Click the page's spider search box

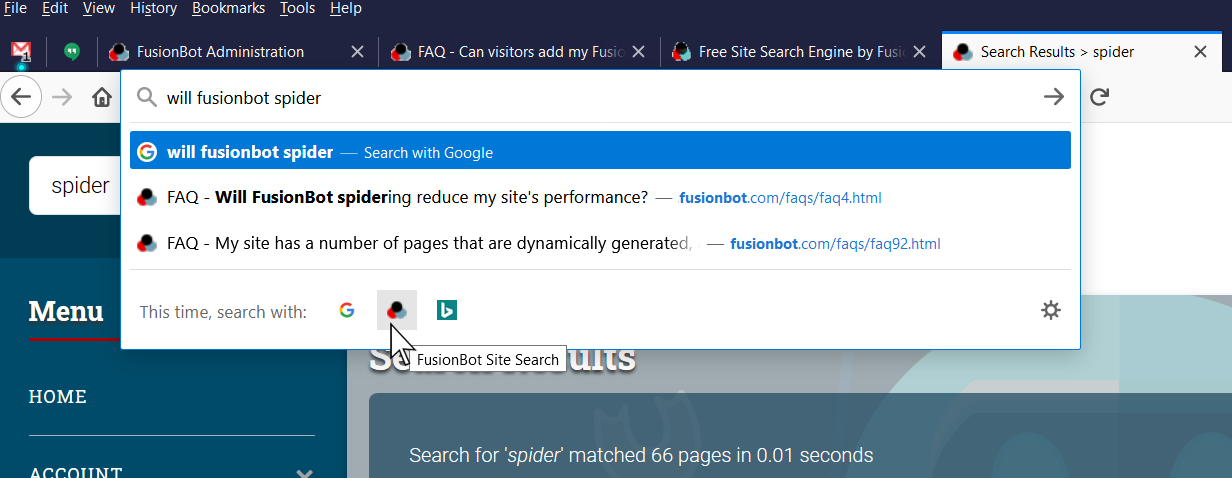click(x=75, y=186)
